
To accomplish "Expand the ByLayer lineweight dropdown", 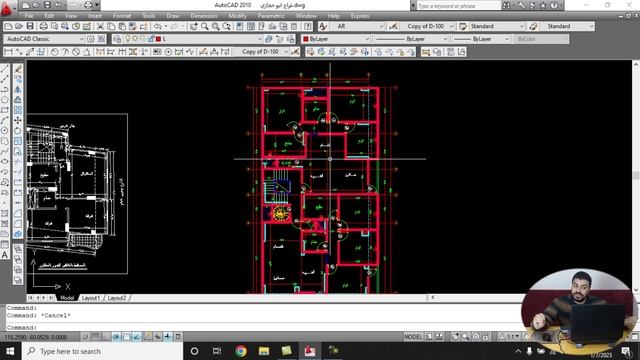I will point(507,39).
